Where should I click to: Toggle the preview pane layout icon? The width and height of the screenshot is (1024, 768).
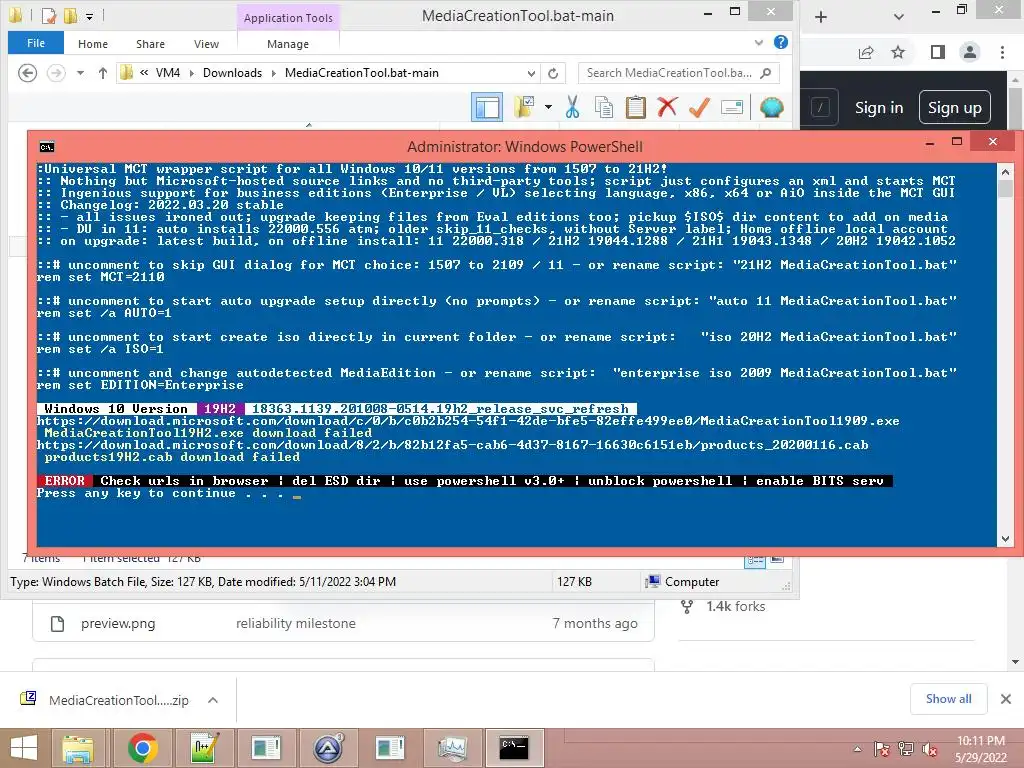click(x=487, y=107)
